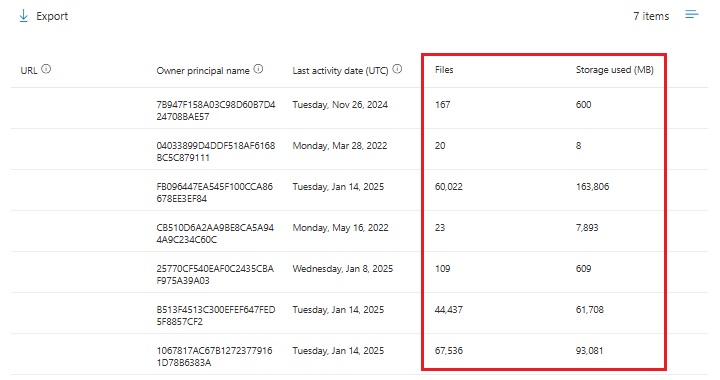Screen dimensions: 720x380
Task: Click the date Wednesday, Jan 8, 2025
Action: (x=343, y=268)
